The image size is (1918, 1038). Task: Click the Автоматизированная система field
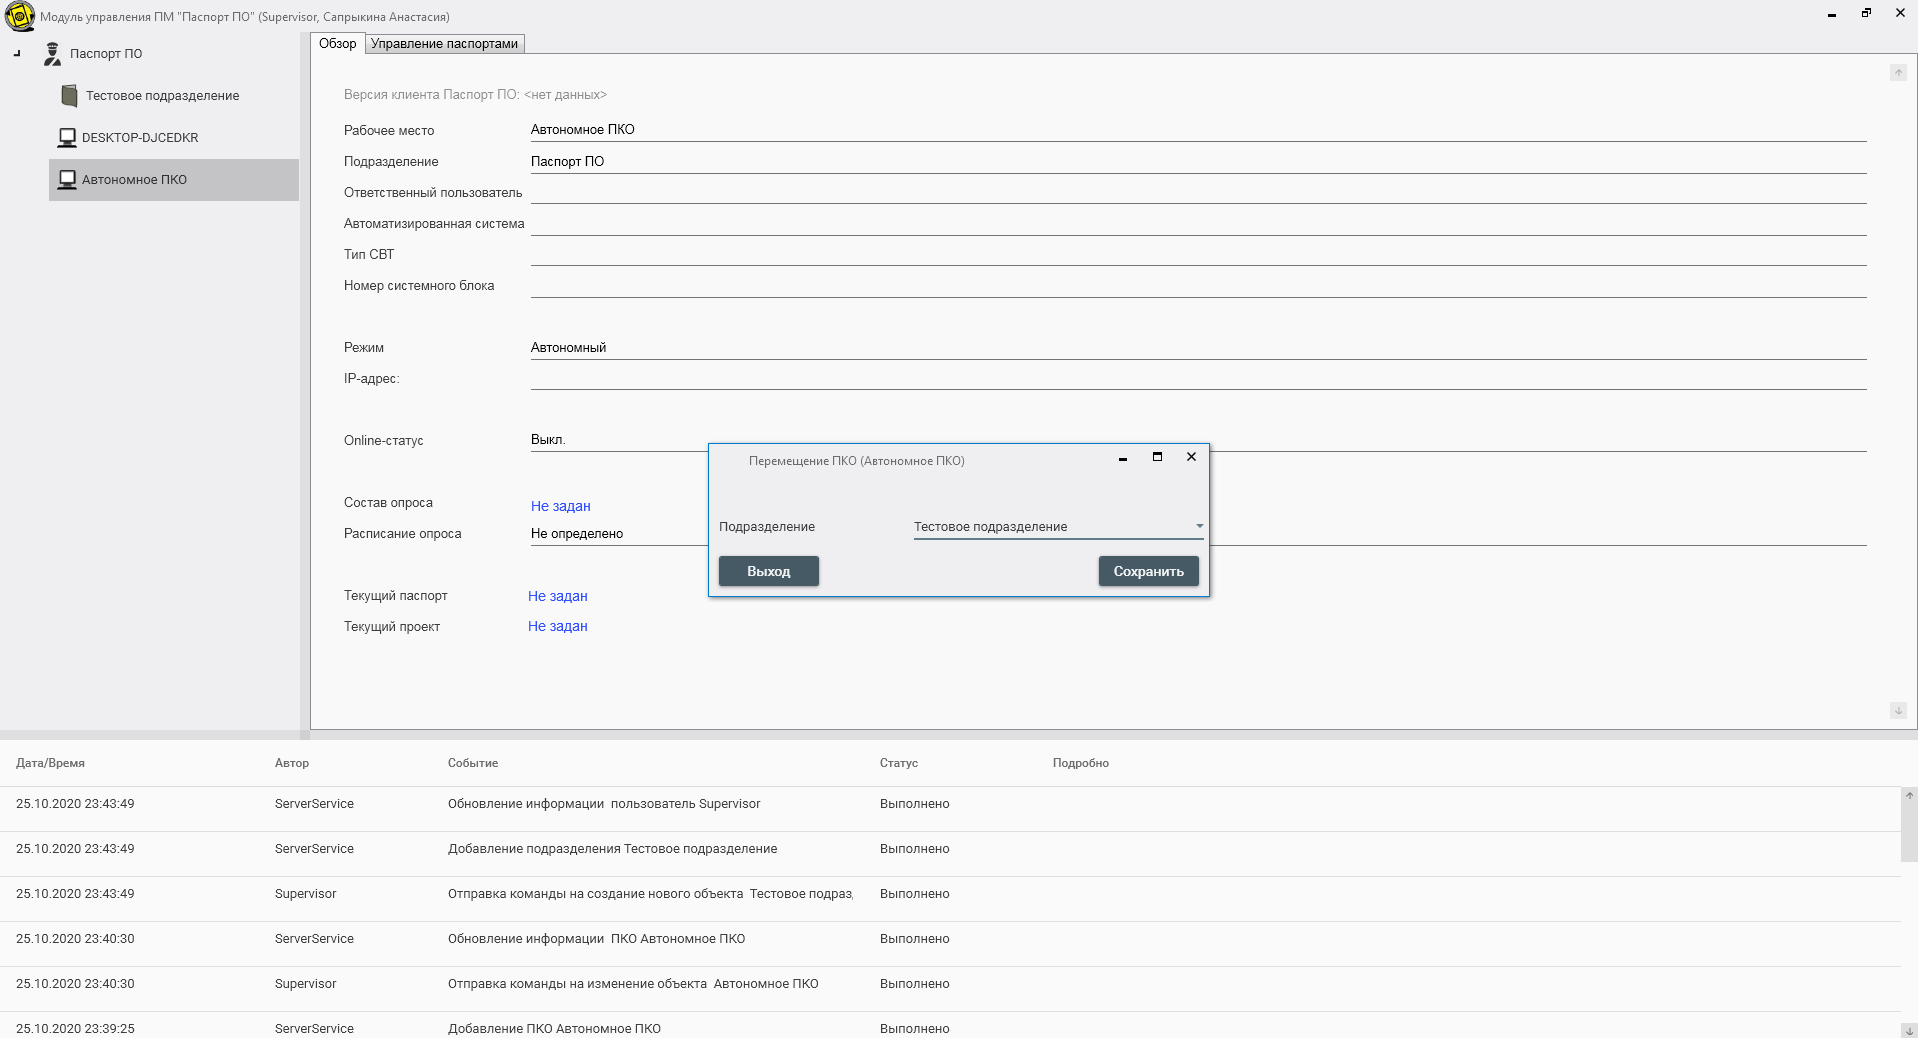(1198, 224)
